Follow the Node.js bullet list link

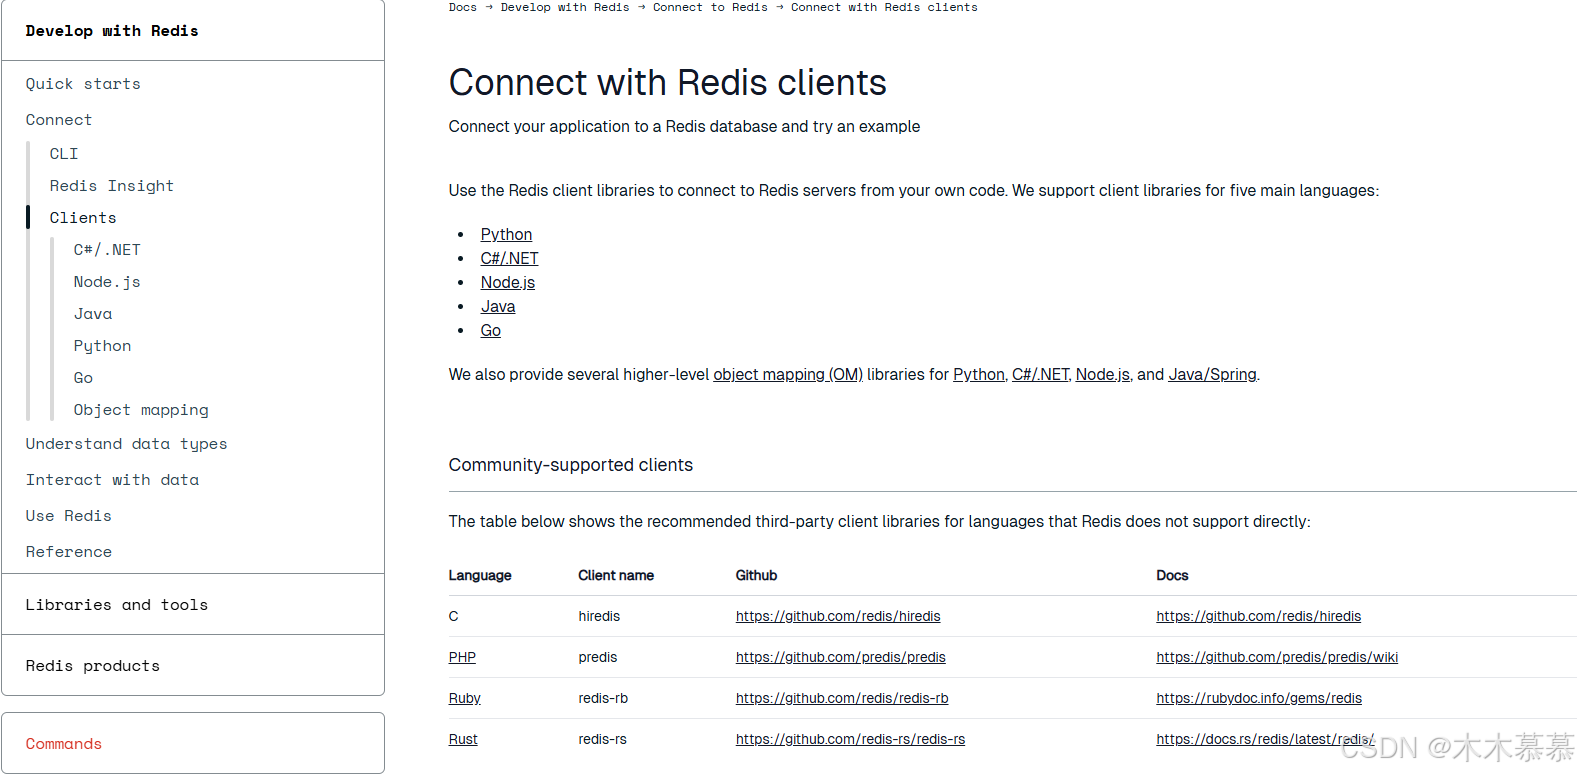point(508,282)
